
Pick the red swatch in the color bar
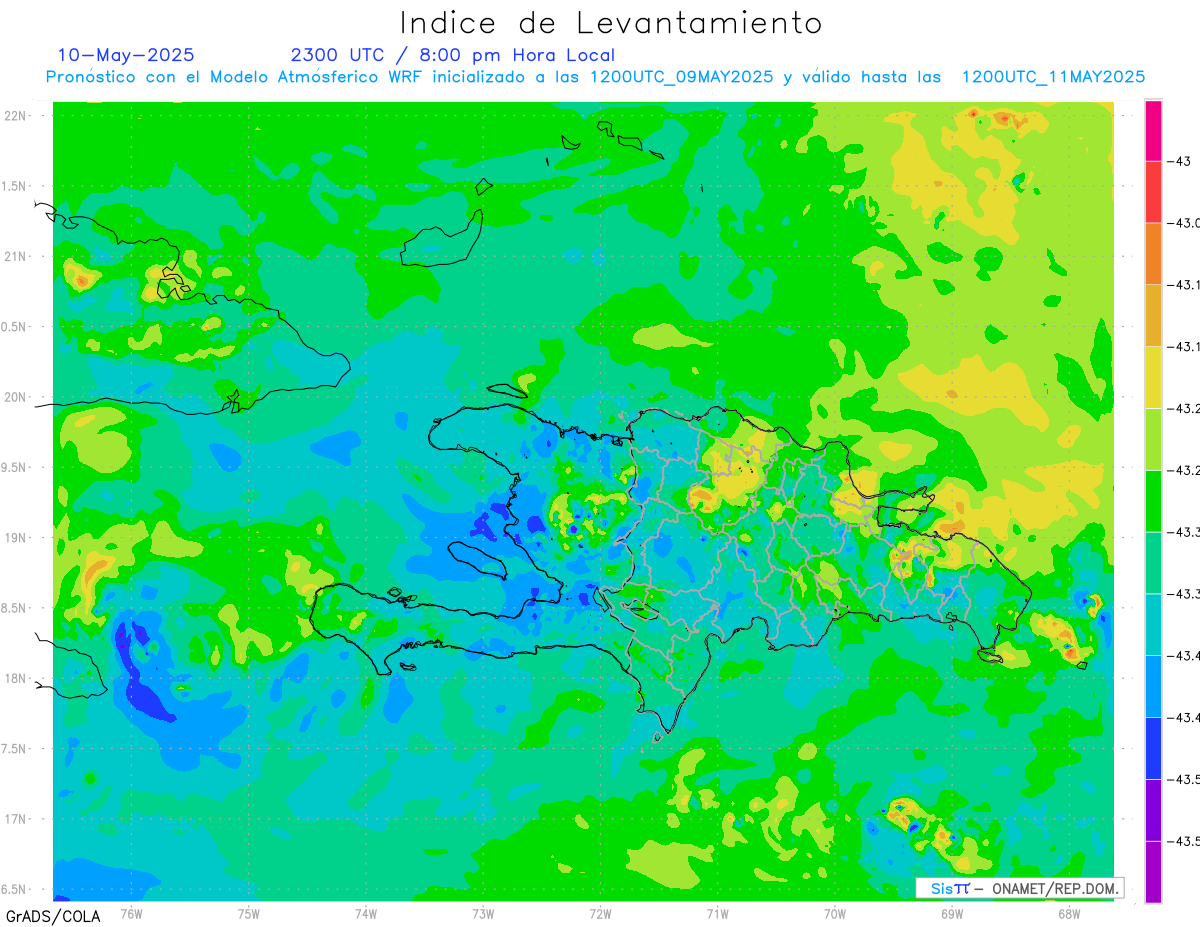point(1153,192)
